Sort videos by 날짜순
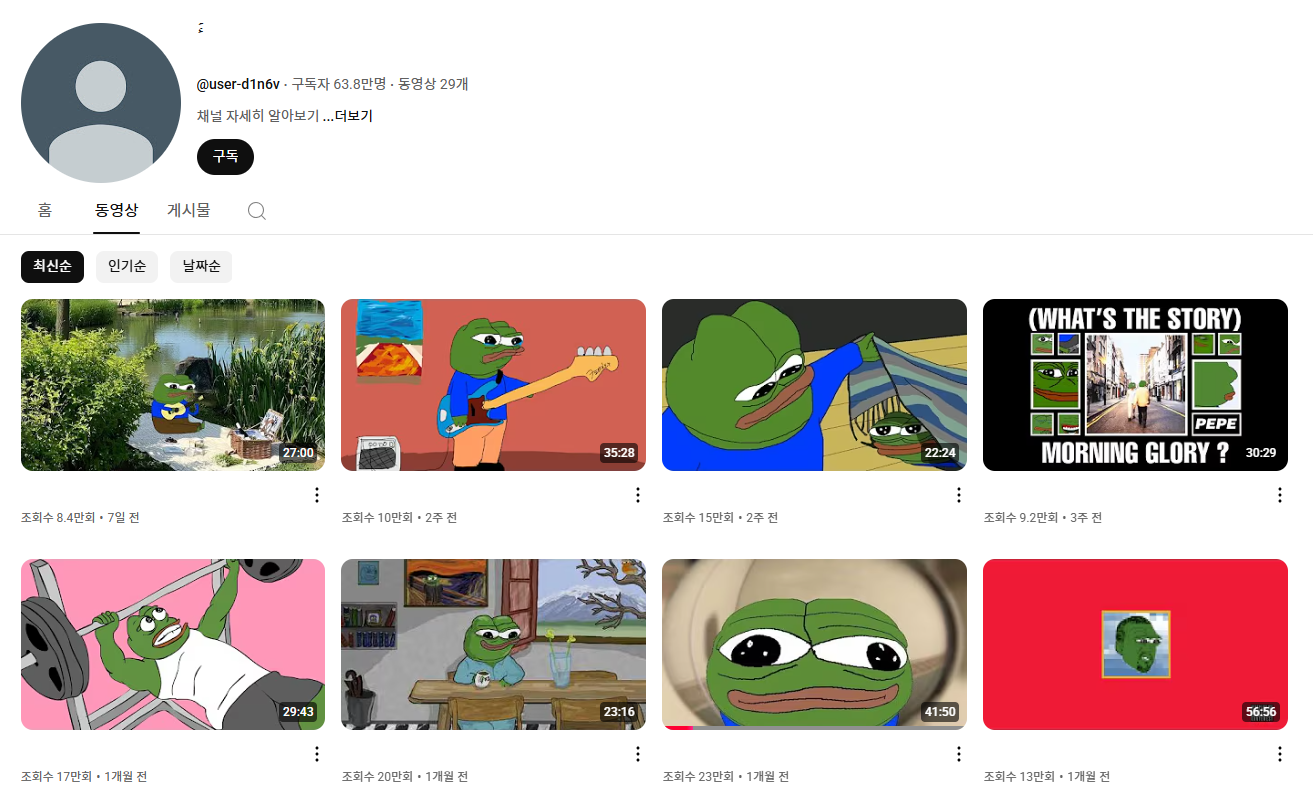The width and height of the screenshot is (1313, 797). click(201, 267)
